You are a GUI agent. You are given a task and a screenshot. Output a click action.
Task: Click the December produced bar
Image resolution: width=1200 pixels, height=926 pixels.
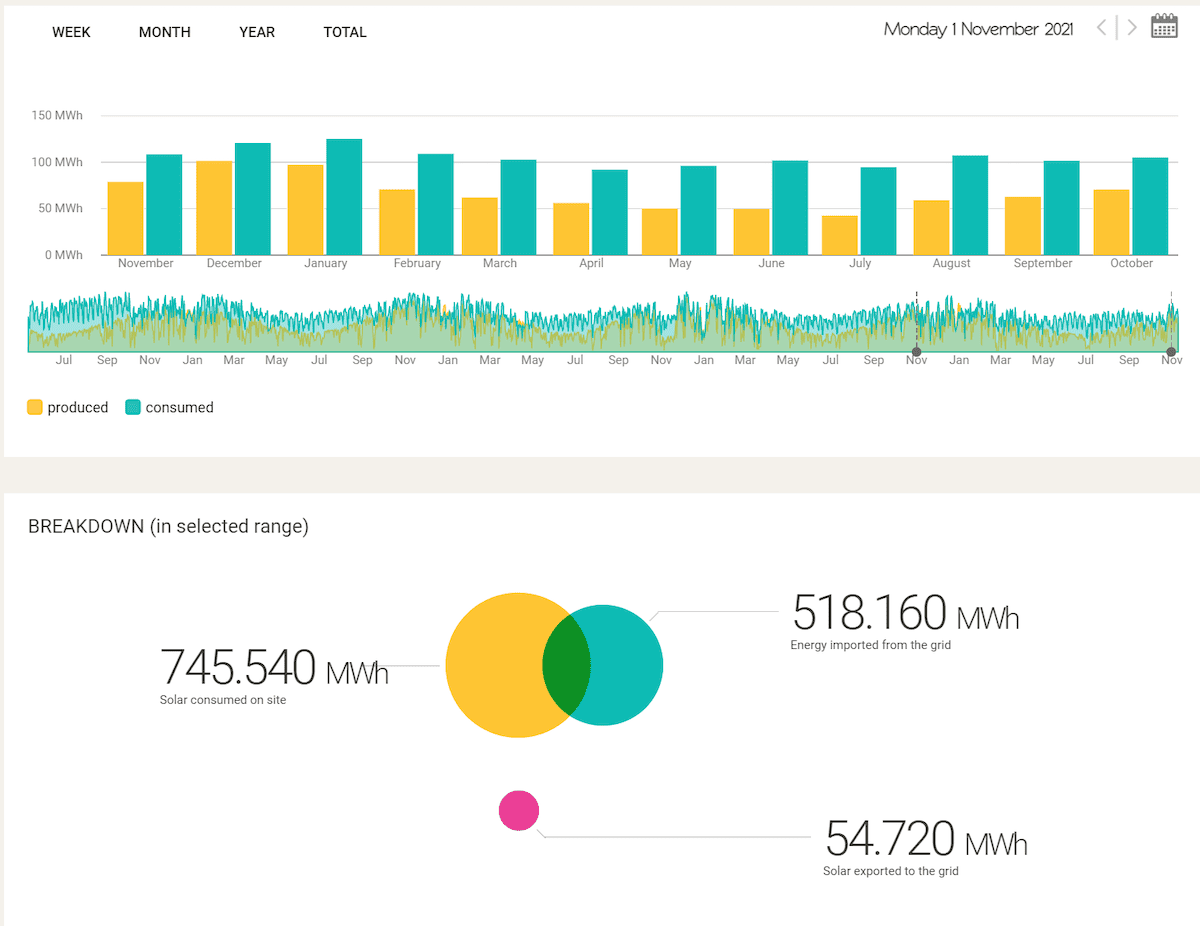[214, 208]
